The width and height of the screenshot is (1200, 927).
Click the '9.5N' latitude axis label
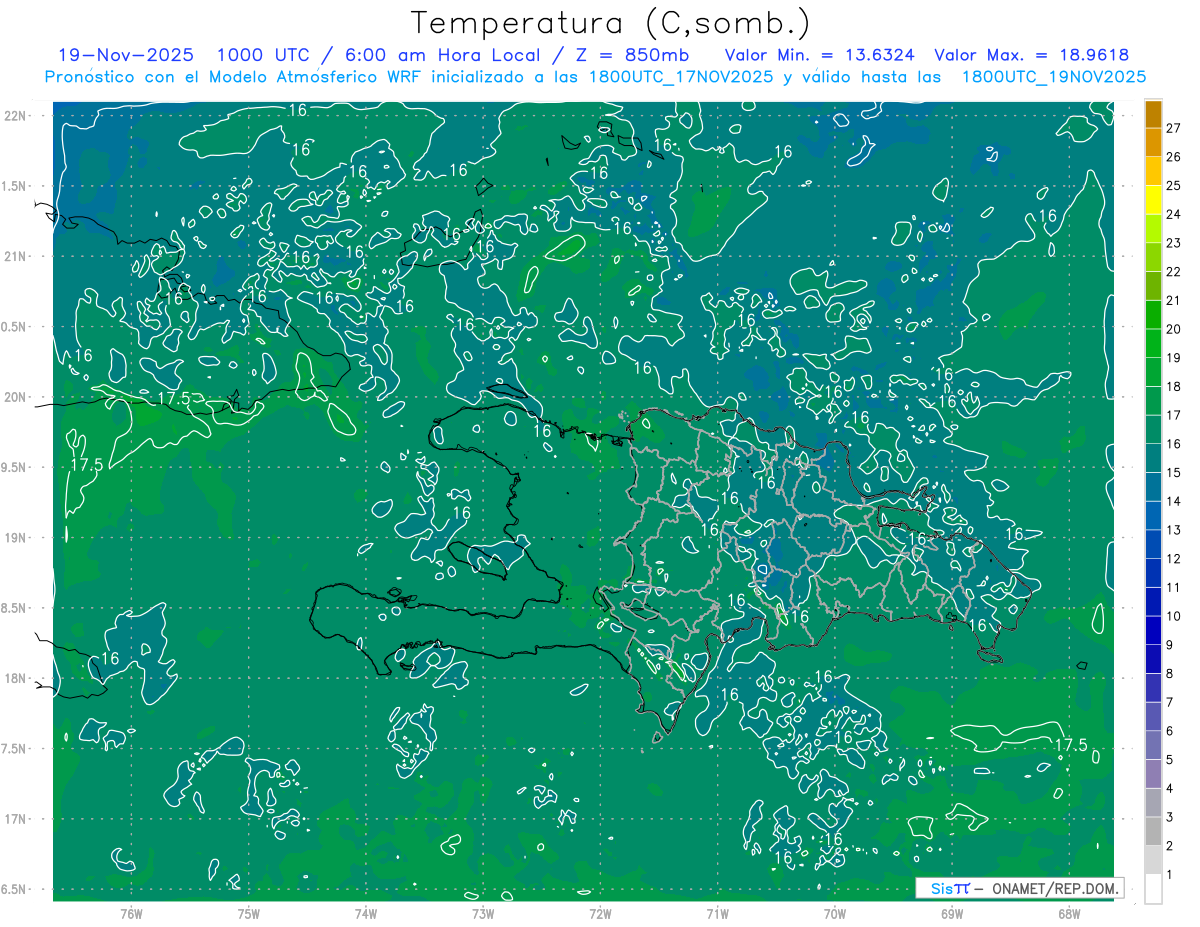[x=15, y=467]
